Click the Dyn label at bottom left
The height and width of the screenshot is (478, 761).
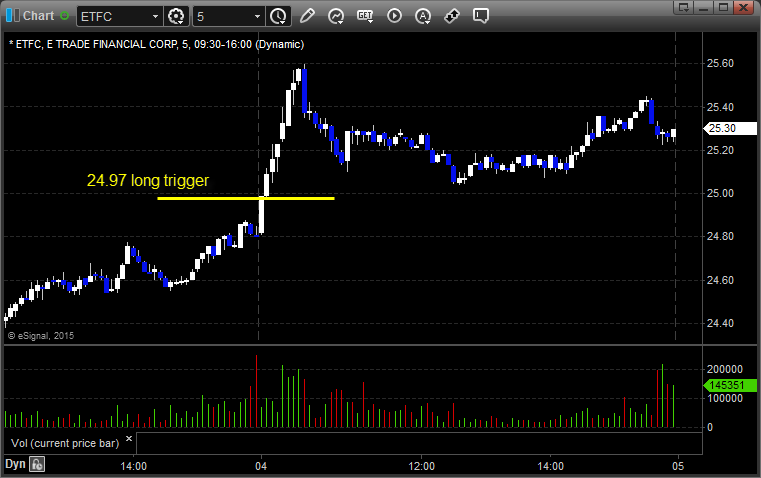click(x=15, y=464)
